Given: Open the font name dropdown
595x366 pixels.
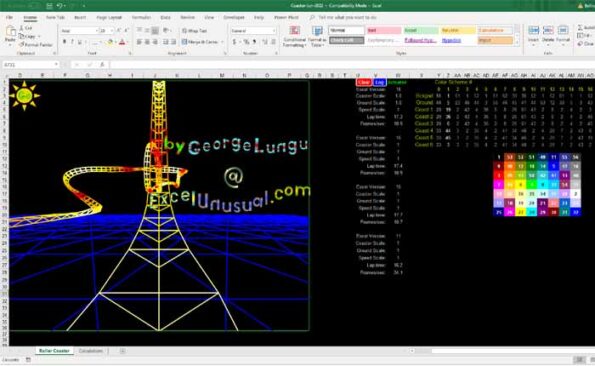Looking at the screenshot, I should coord(96,30).
